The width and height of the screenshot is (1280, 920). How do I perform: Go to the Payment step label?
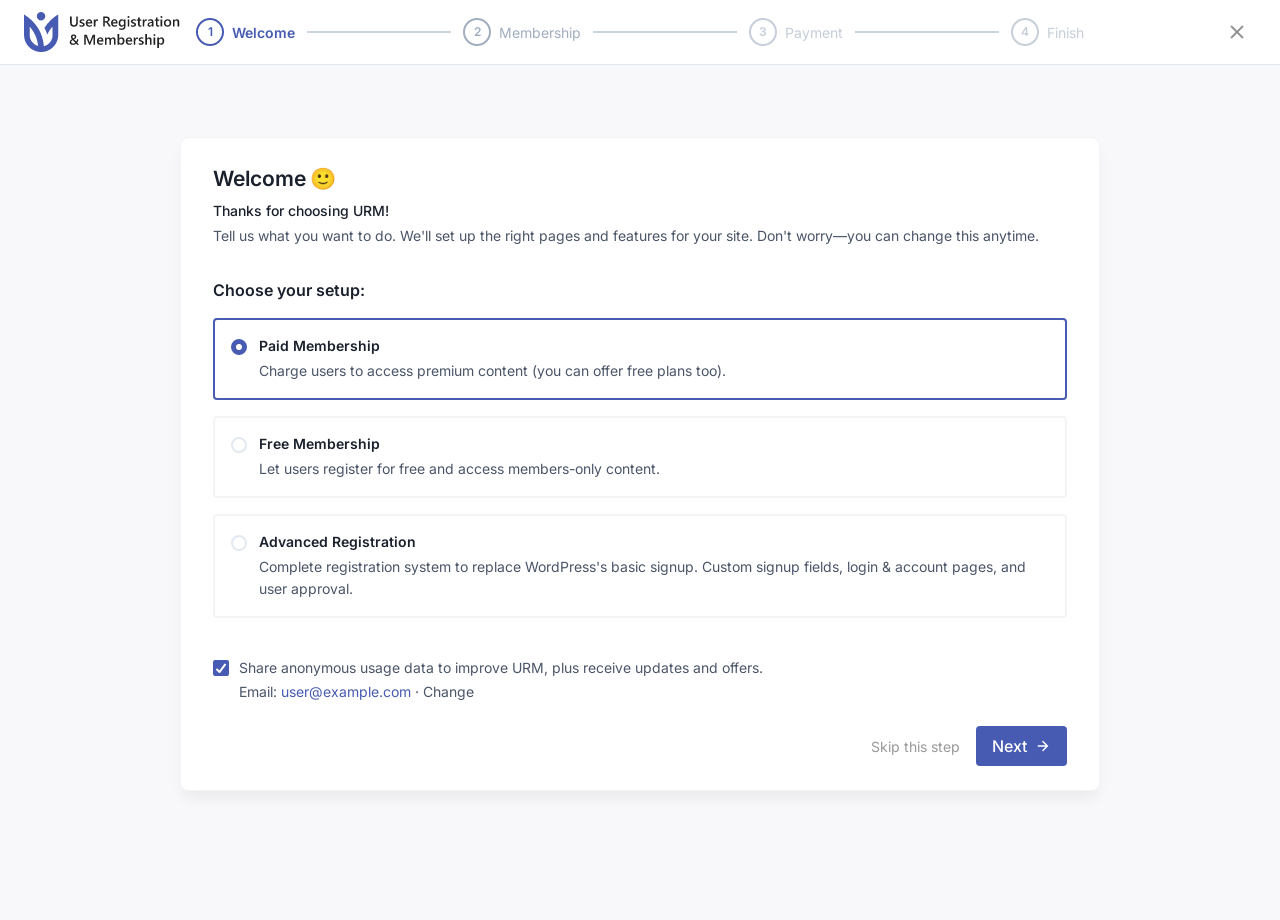point(814,33)
